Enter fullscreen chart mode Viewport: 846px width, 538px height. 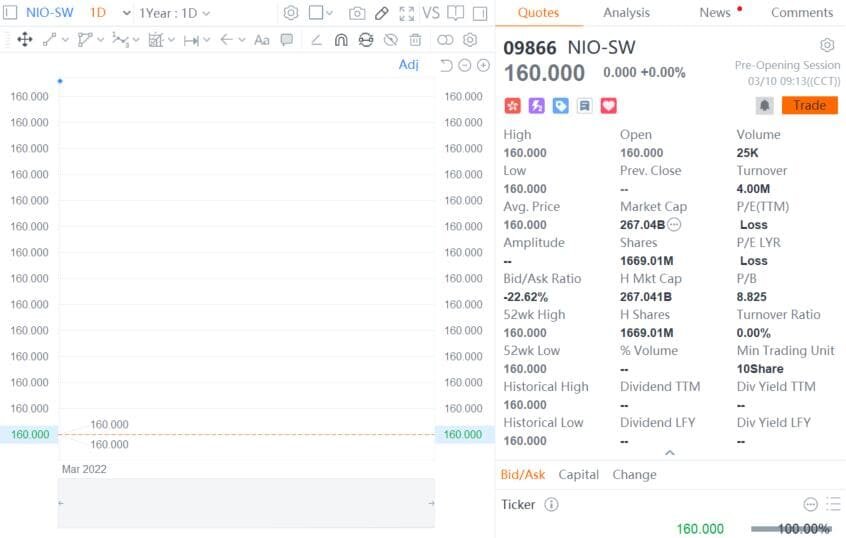coord(406,13)
